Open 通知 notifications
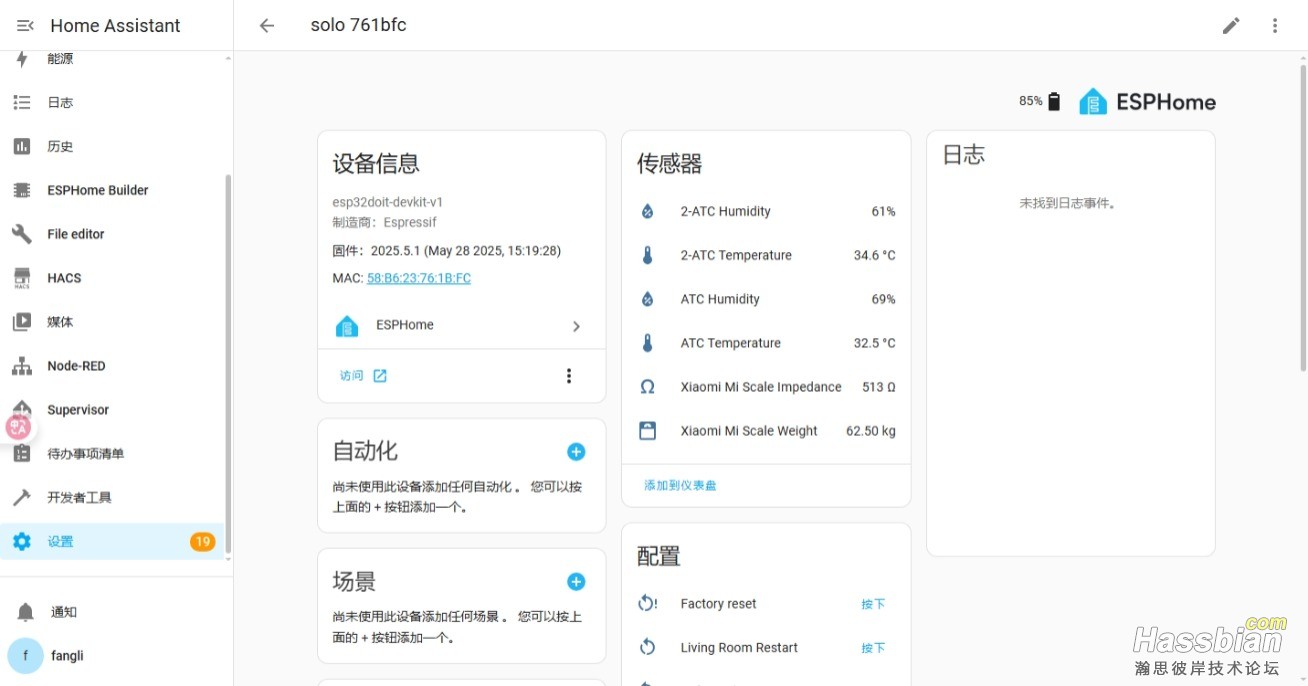 click(x=116, y=612)
